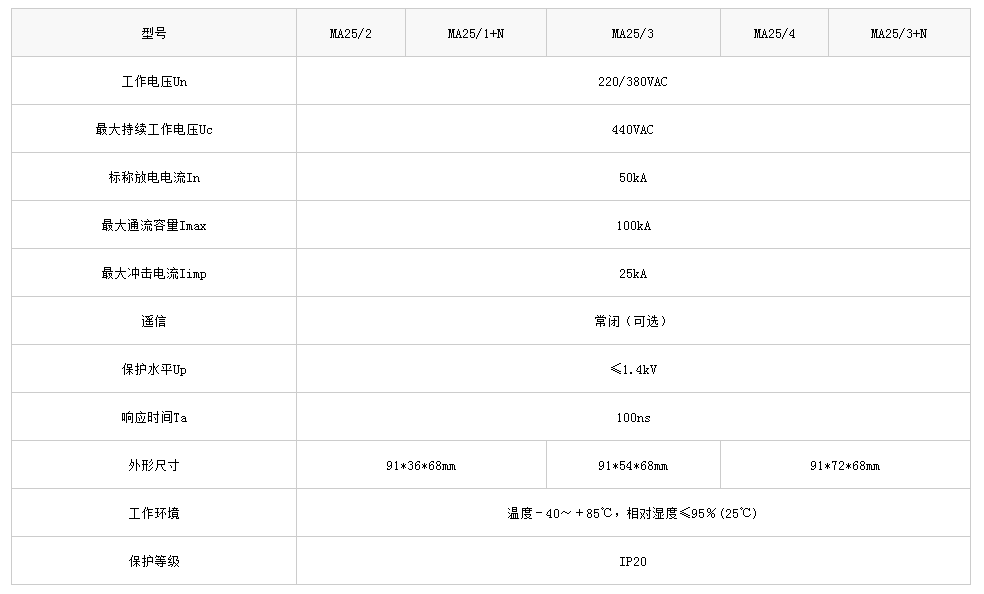This screenshot has height=594, width=984.
Task: Click the MA25/3+N header cell
Action: (x=899, y=33)
